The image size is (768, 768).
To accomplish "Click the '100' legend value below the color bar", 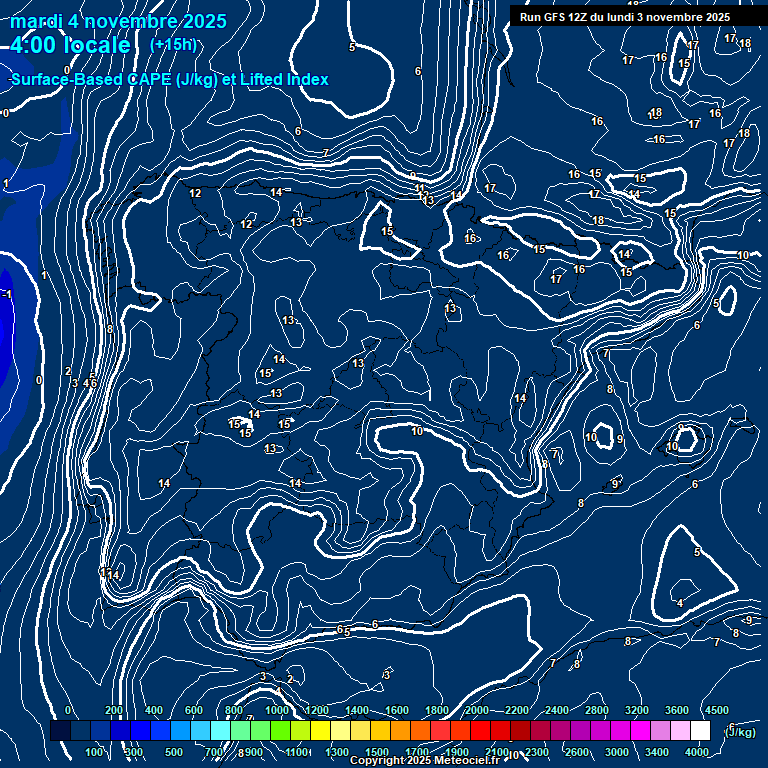I will click(x=94, y=752).
